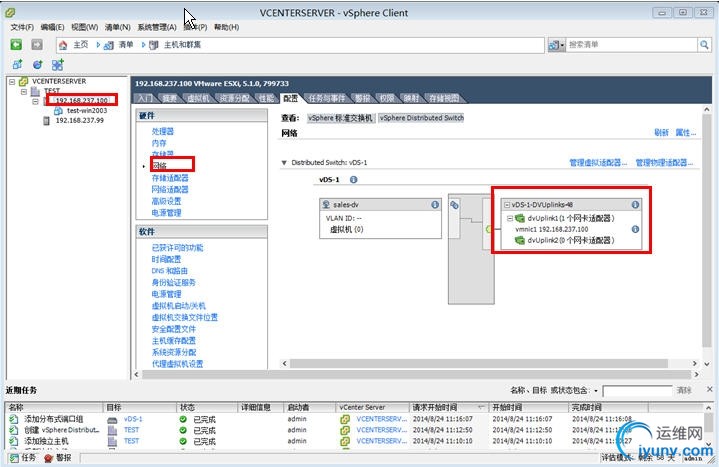Collapse the VCENTERSERVER tree node
The image size is (719, 467).
point(12,82)
